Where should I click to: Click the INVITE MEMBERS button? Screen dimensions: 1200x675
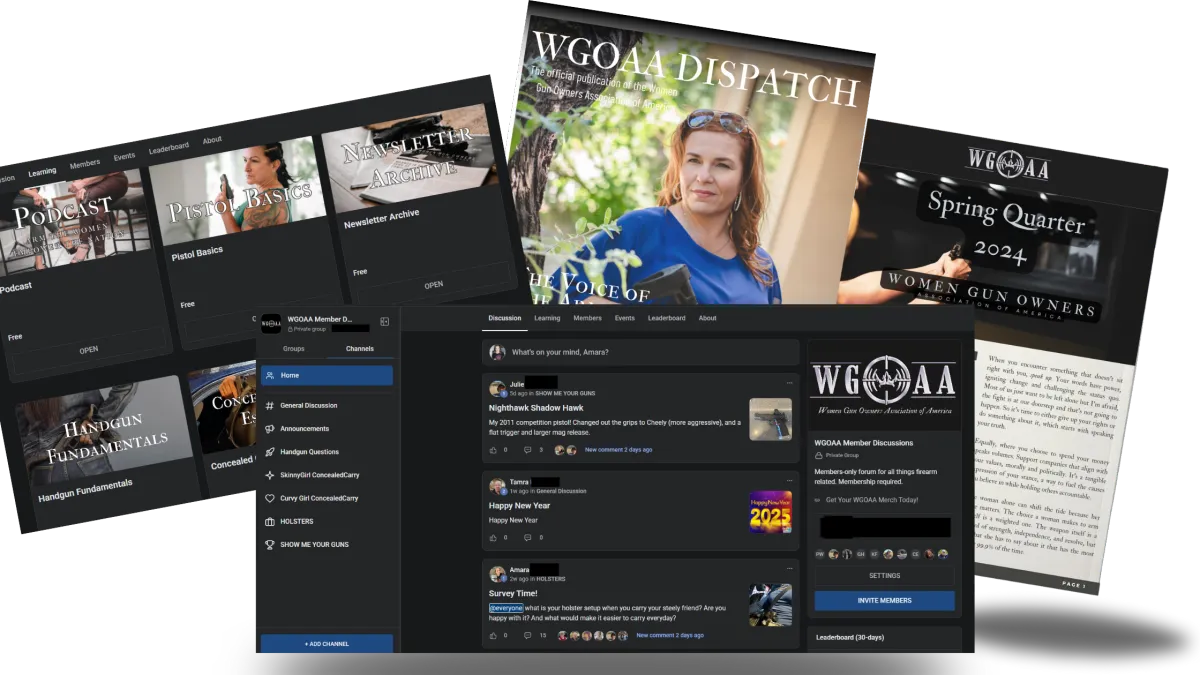click(884, 600)
